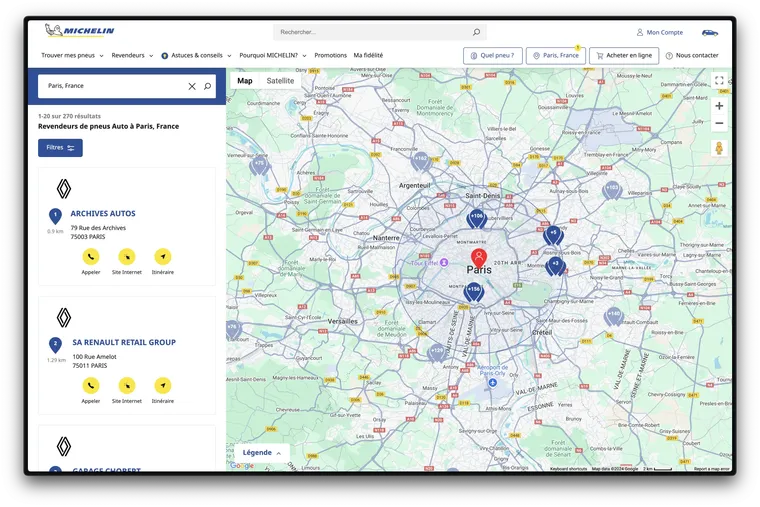This screenshot has width=760, height=507.
Task: Clear dealer search with X icon
Action: coord(192,86)
